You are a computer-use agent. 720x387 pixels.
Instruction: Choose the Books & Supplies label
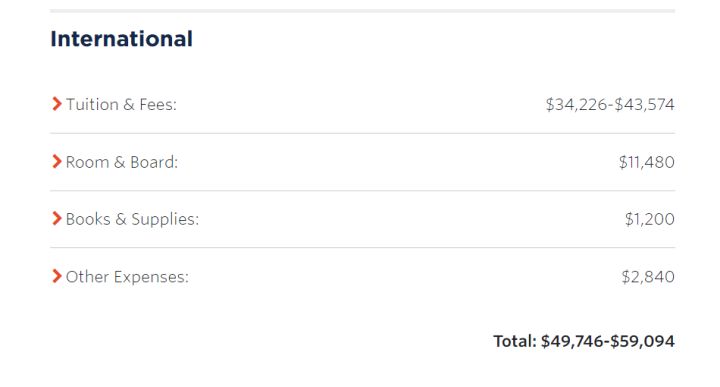click(132, 219)
